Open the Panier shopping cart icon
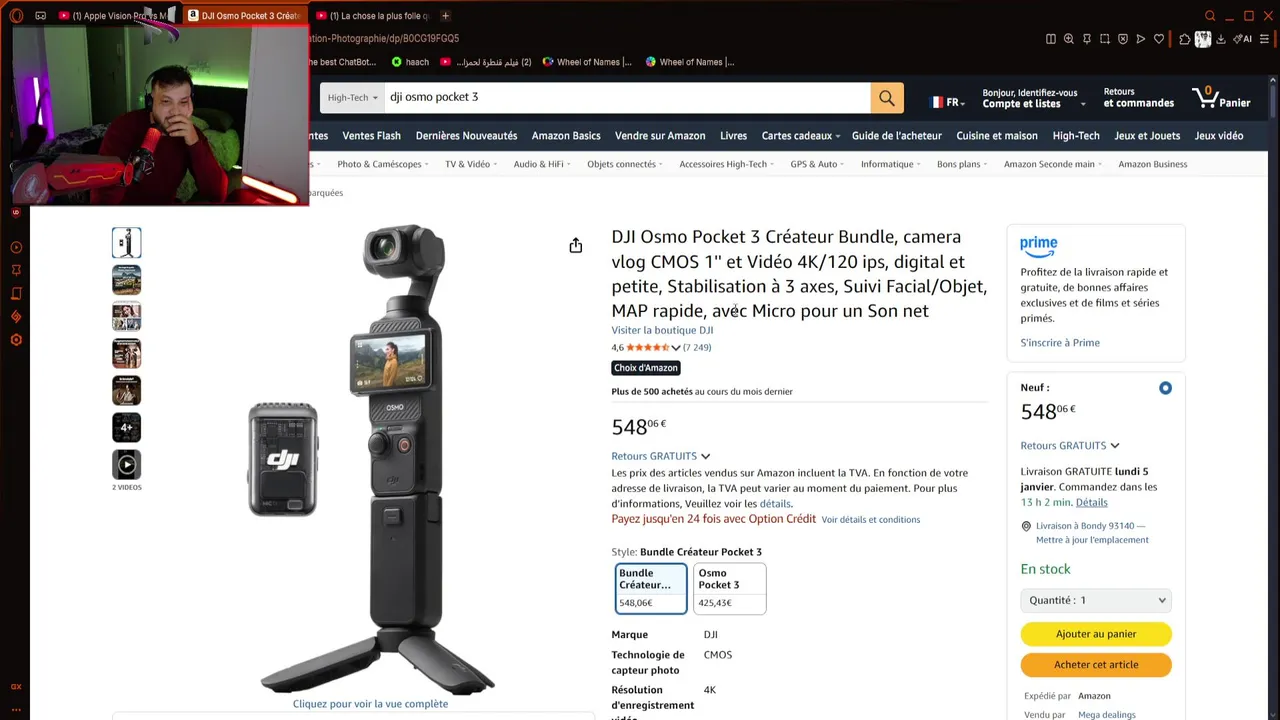The image size is (1280, 720). click(1221, 97)
